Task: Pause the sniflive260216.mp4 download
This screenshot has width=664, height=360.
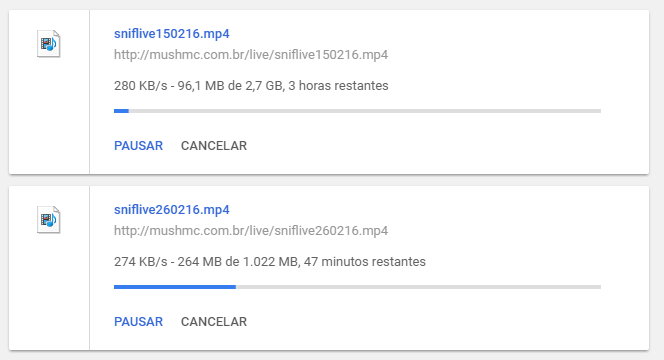Action: pos(138,322)
